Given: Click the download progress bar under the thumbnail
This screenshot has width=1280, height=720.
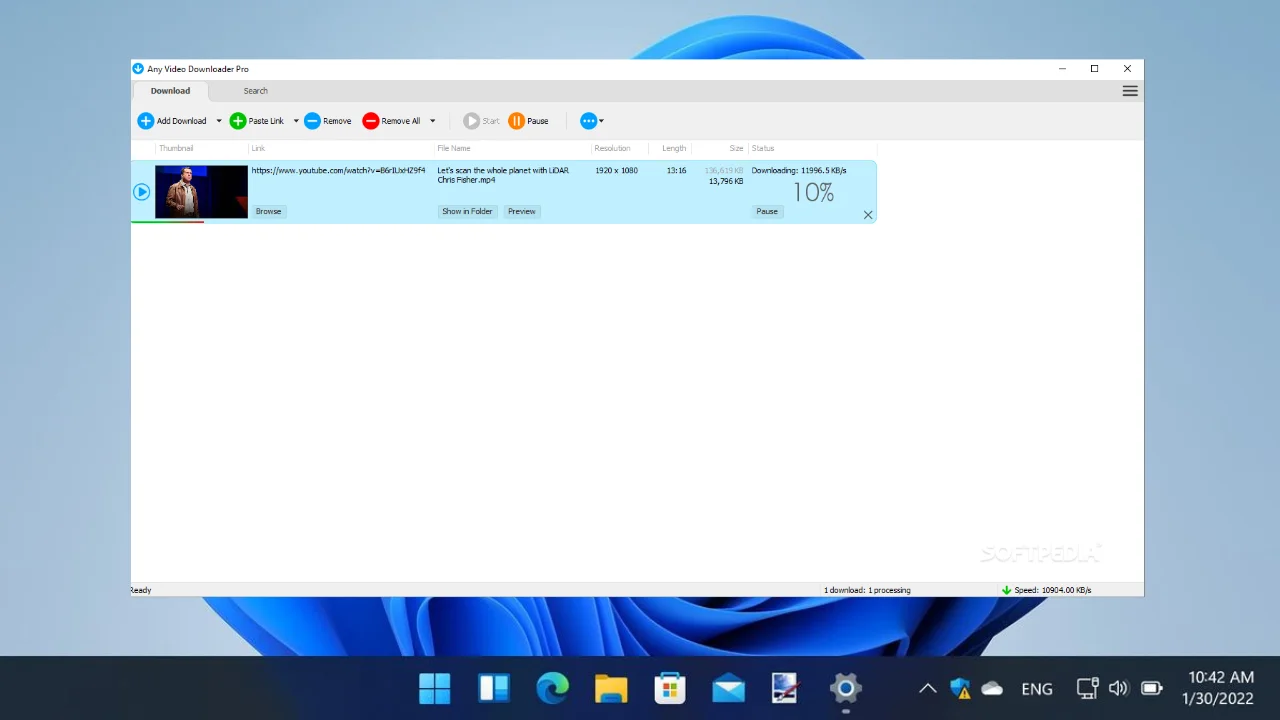Looking at the screenshot, I should click(x=168, y=222).
